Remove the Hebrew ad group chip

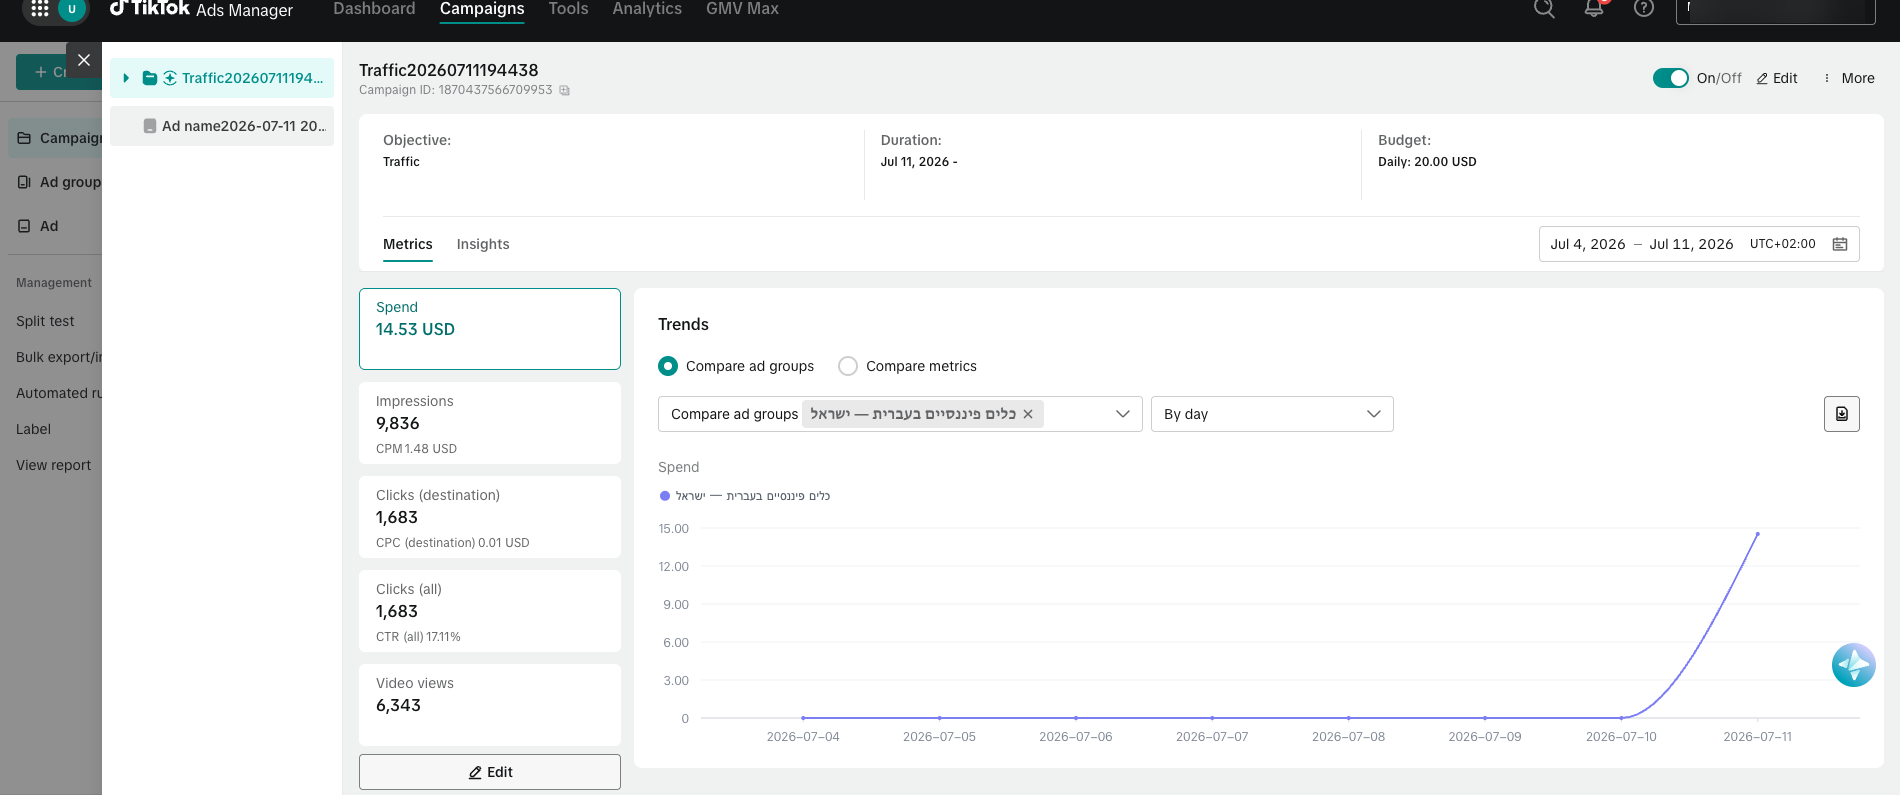tap(1028, 414)
